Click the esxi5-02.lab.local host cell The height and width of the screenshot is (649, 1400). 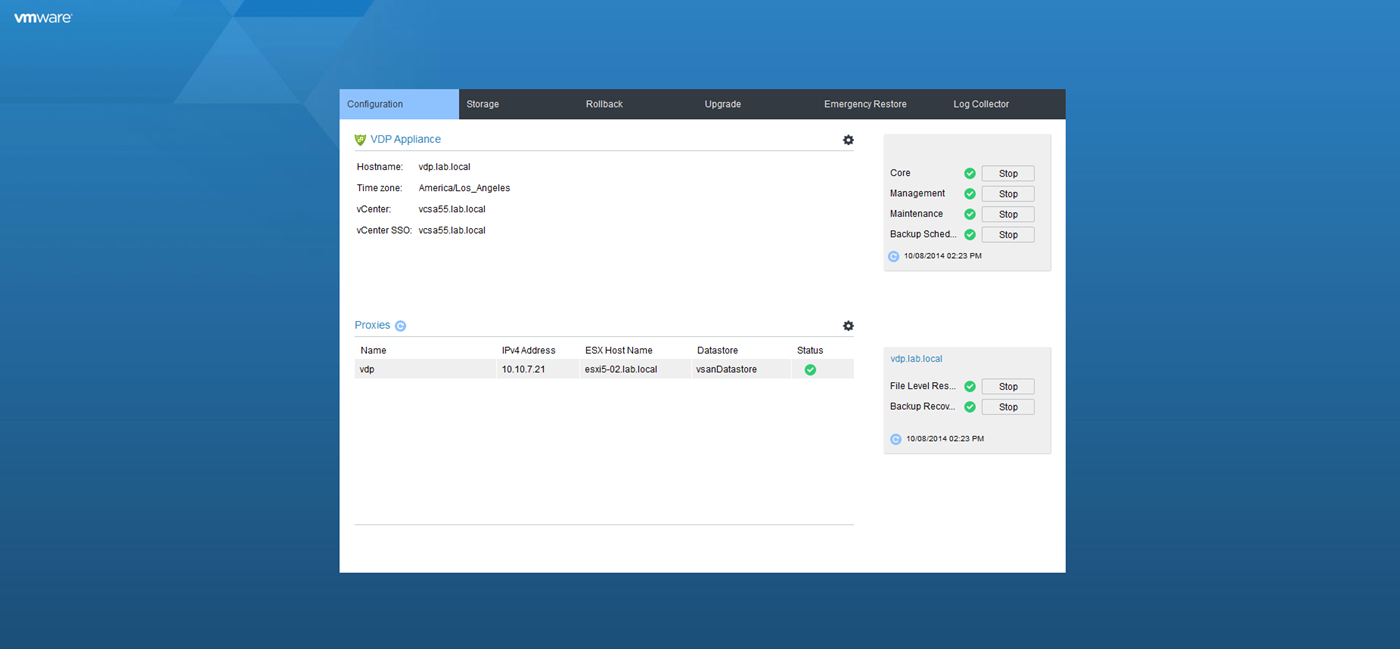pyautogui.click(x=621, y=370)
